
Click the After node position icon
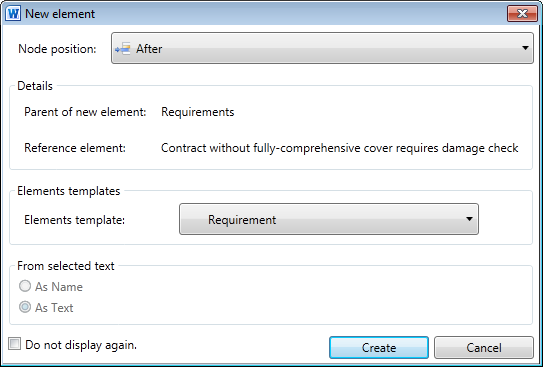coord(123,49)
